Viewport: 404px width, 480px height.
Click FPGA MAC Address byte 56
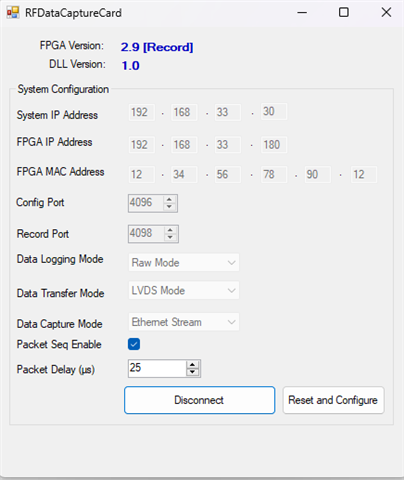[228, 174]
